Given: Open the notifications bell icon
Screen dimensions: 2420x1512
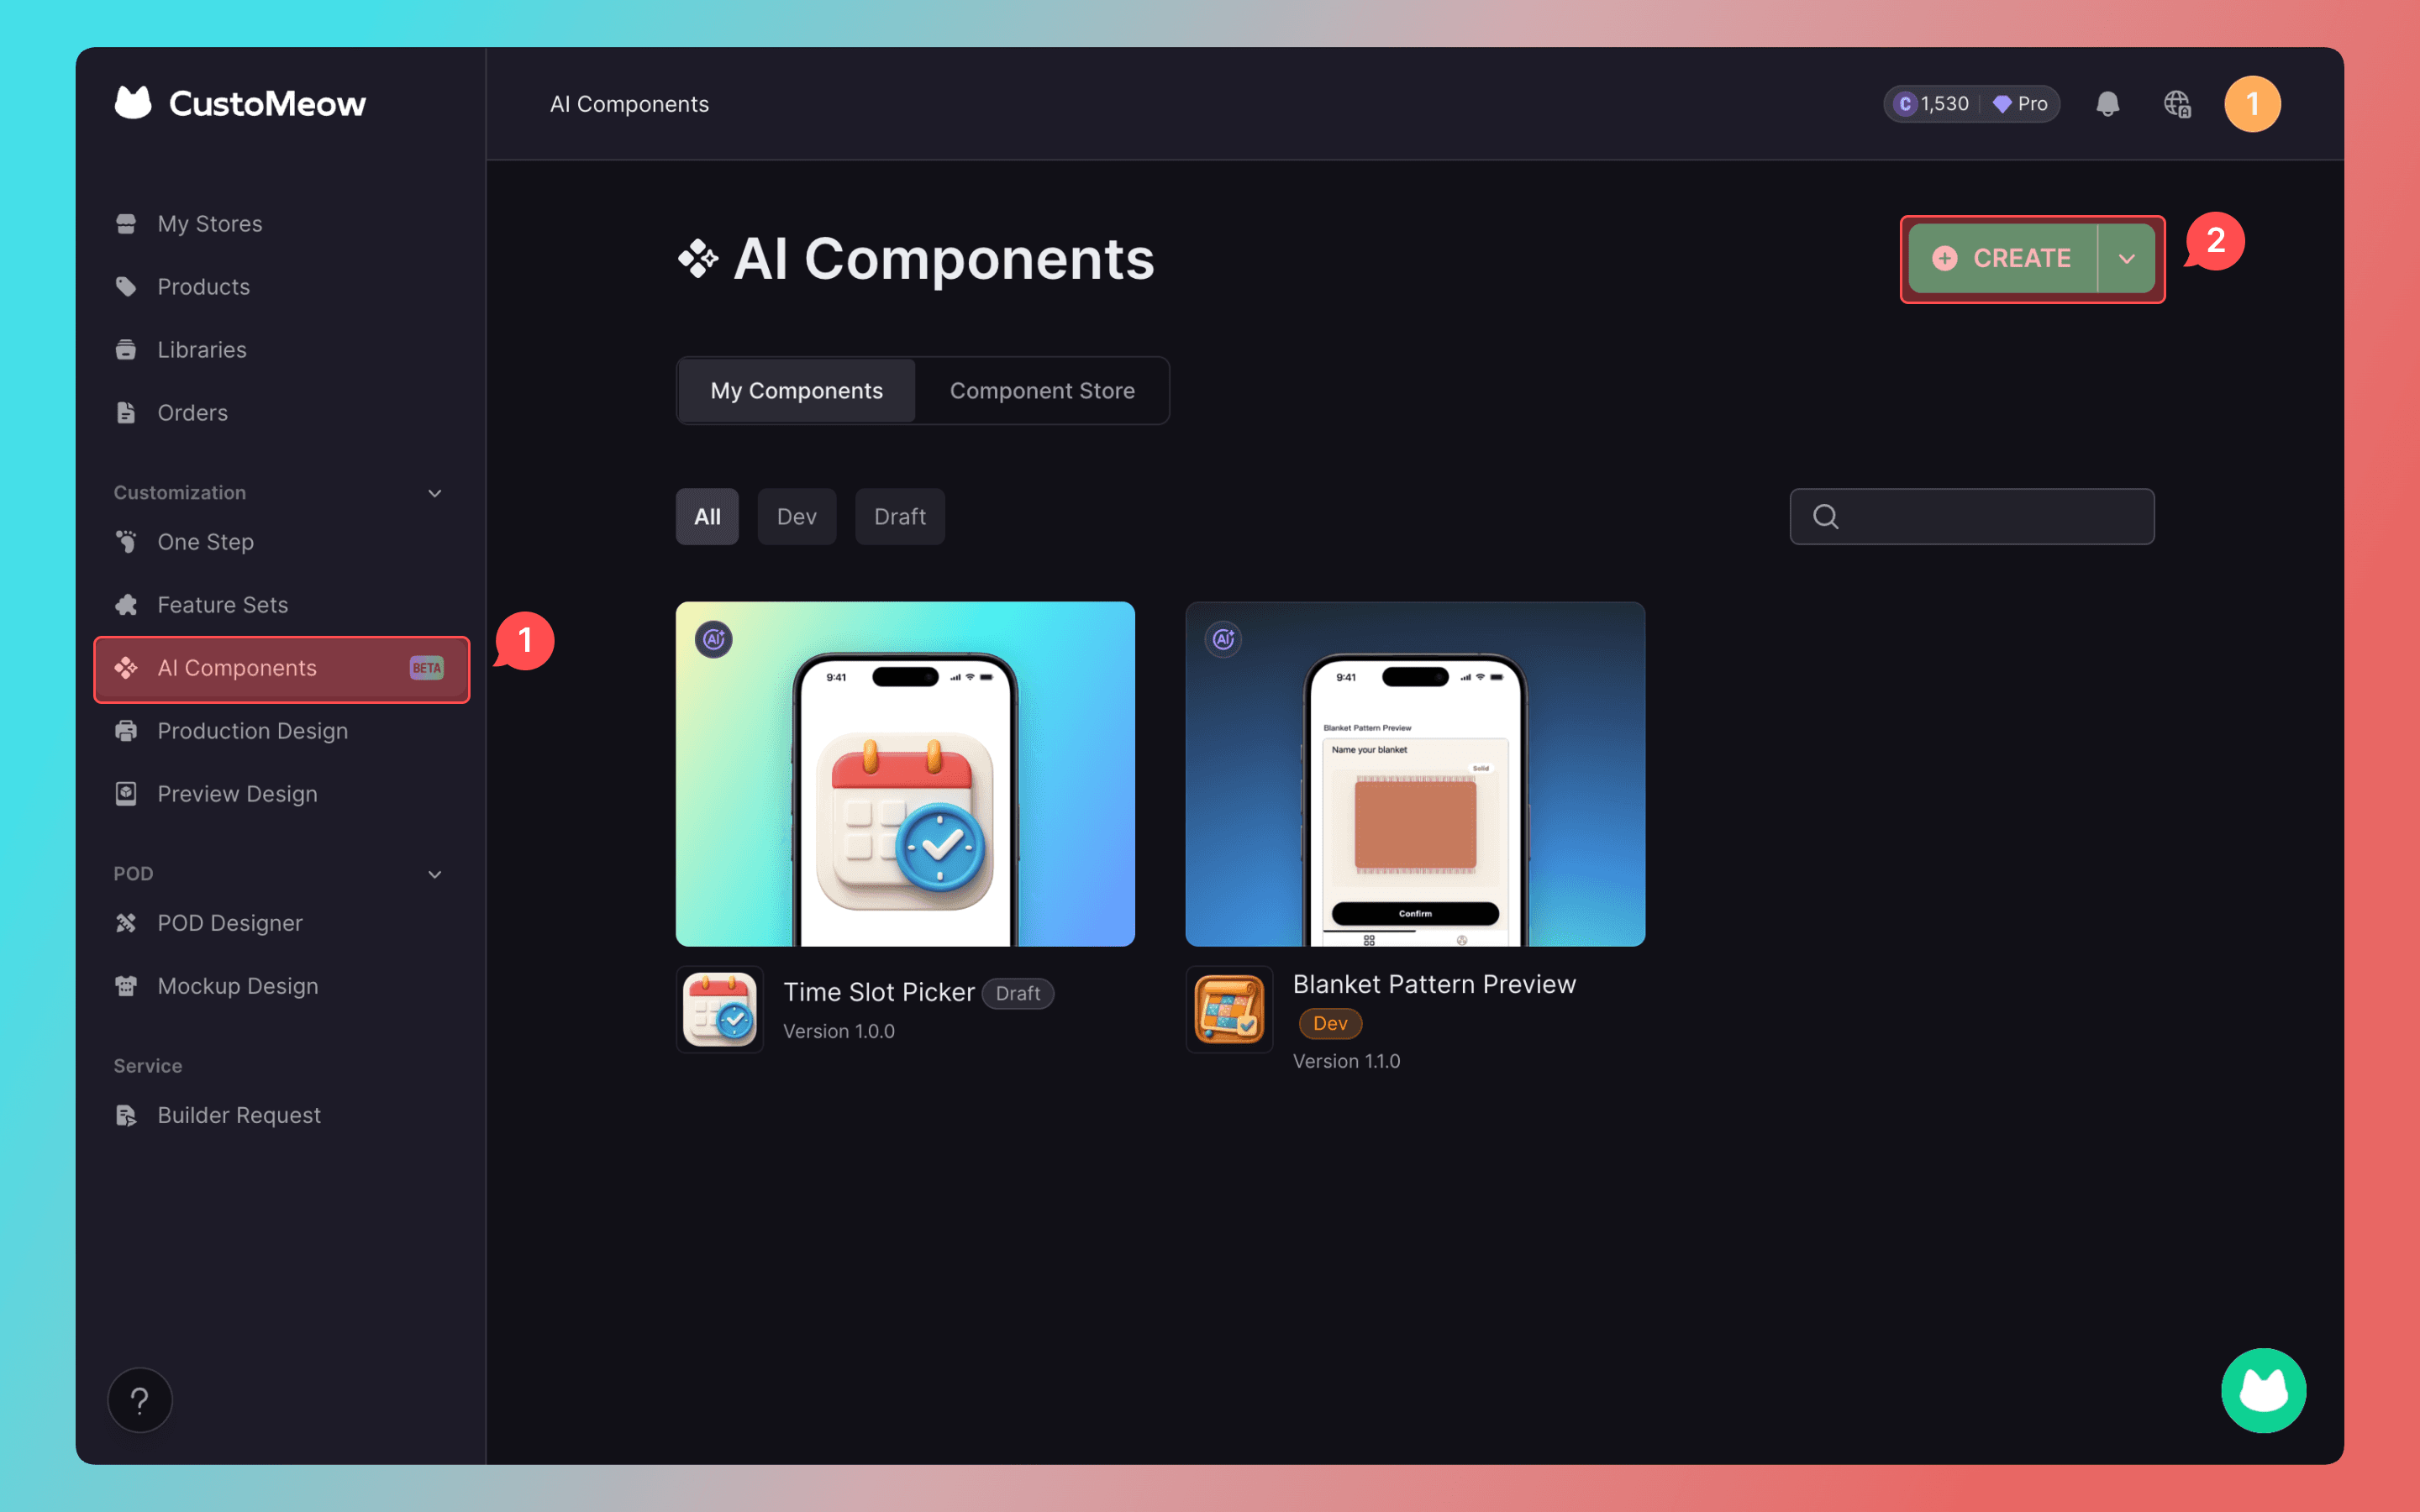Looking at the screenshot, I should coord(2107,104).
